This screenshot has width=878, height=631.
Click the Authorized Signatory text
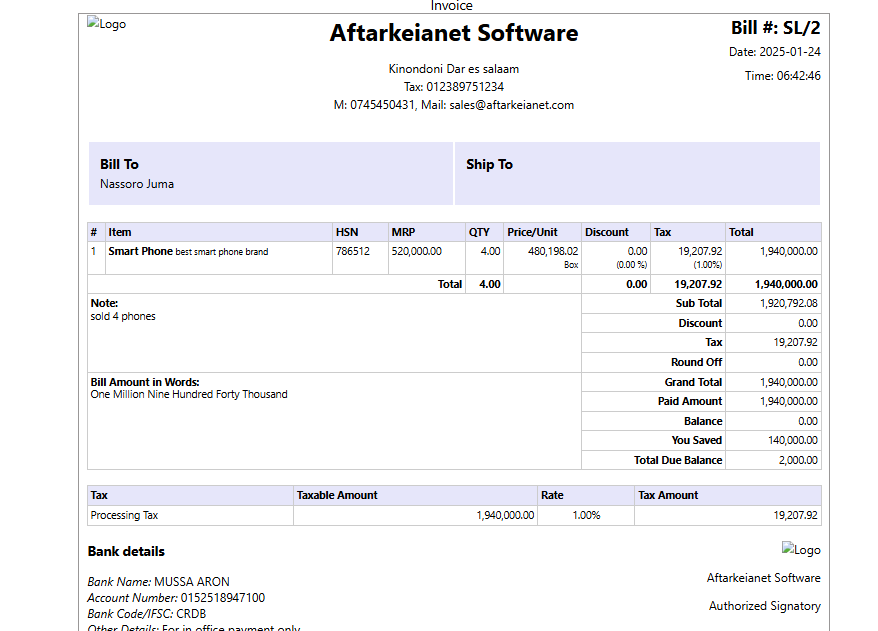[765, 606]
